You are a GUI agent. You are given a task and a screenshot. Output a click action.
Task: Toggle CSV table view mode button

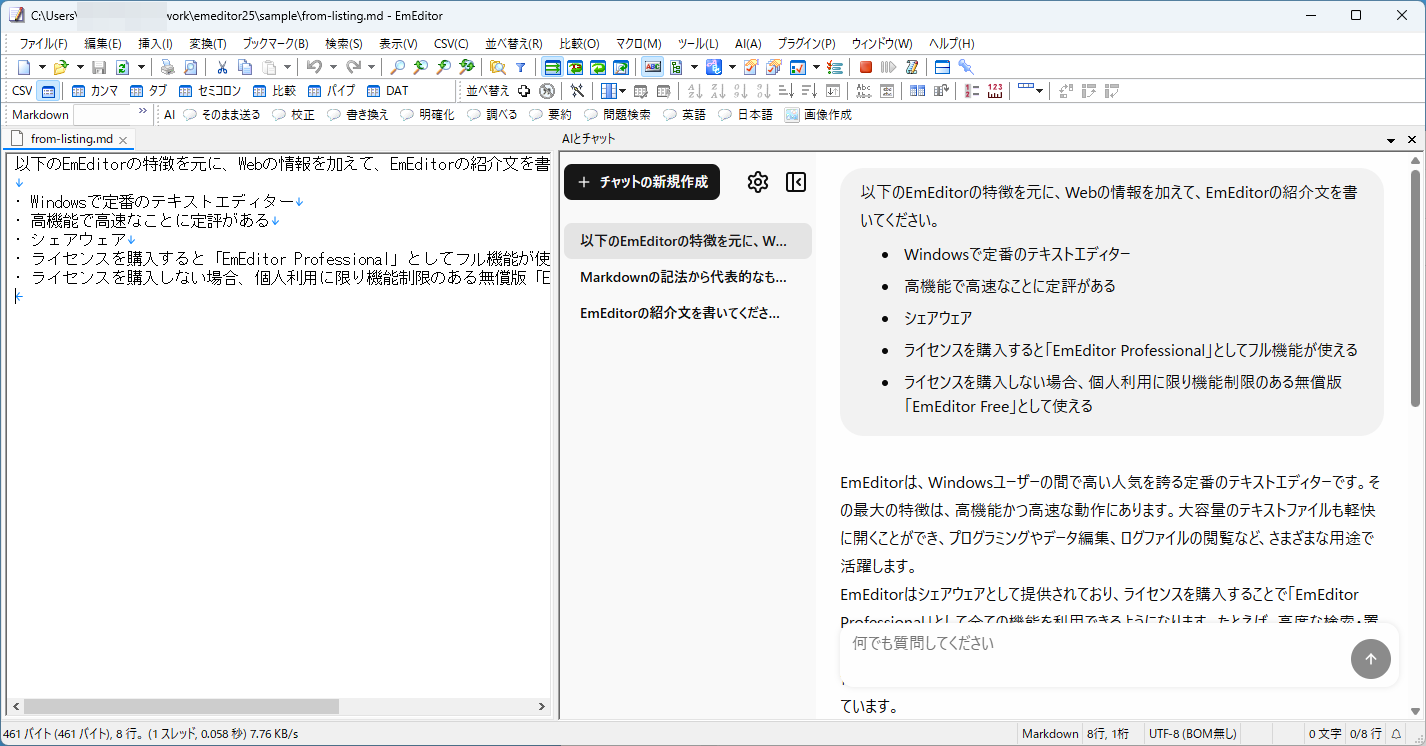(47, 91)
